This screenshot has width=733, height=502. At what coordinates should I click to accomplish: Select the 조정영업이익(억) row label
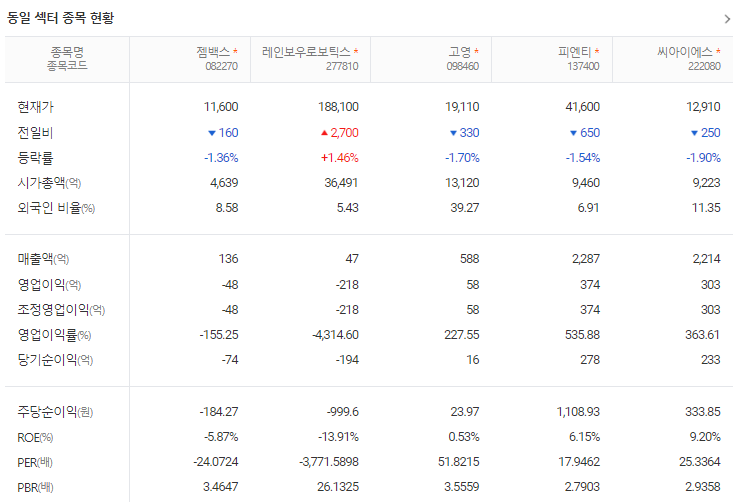(x=61, y=310)
